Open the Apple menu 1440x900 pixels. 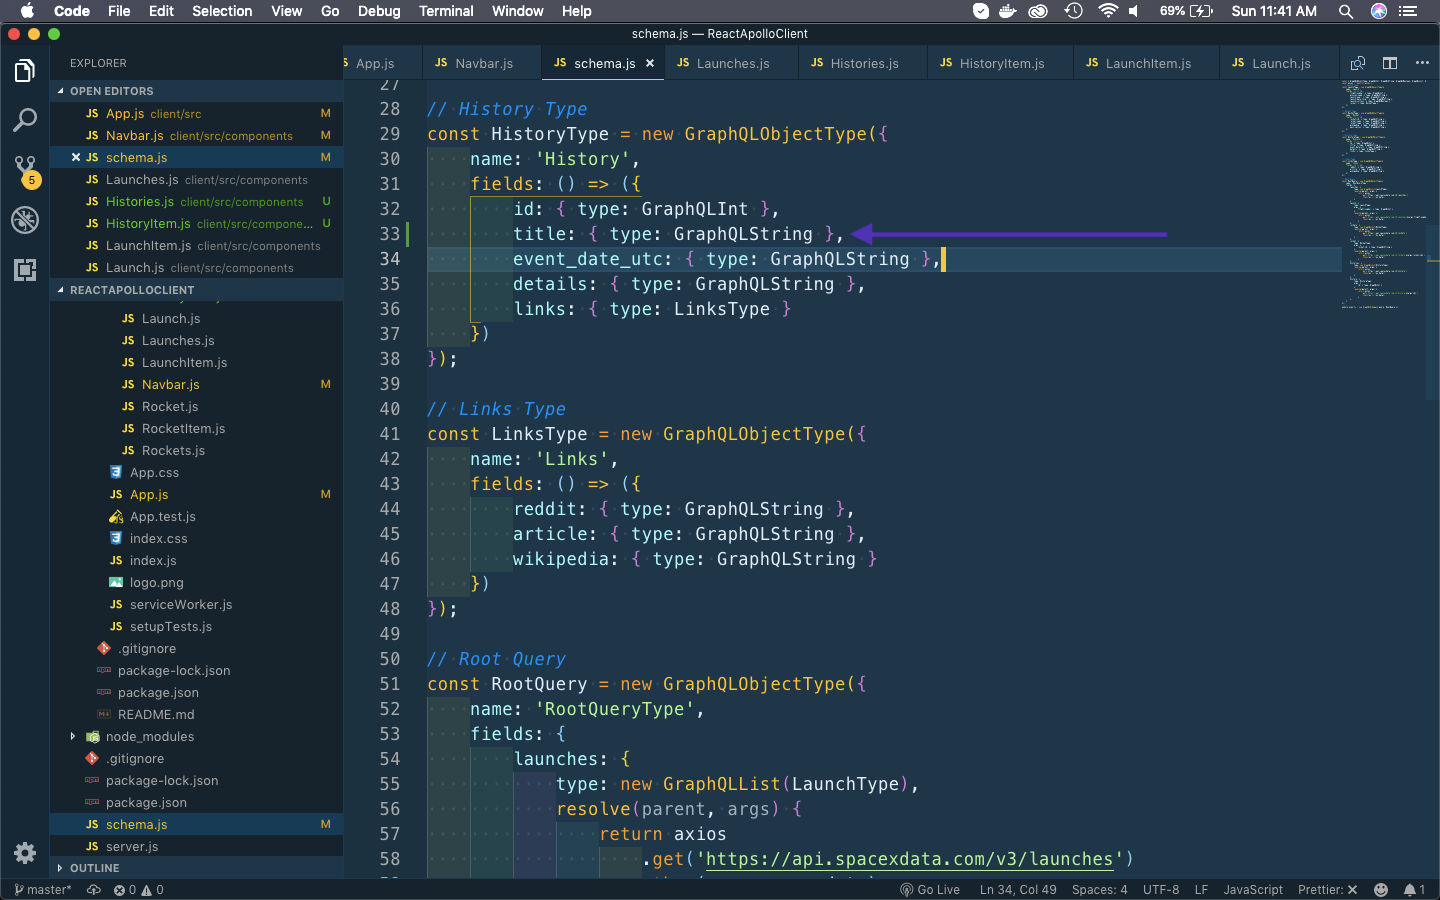tap(27, 11)
